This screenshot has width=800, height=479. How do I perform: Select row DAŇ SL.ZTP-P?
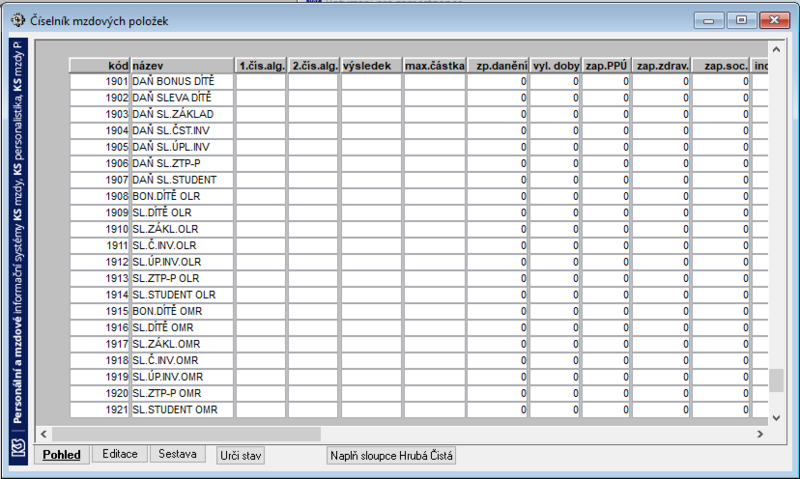click(x=418, y=163)
